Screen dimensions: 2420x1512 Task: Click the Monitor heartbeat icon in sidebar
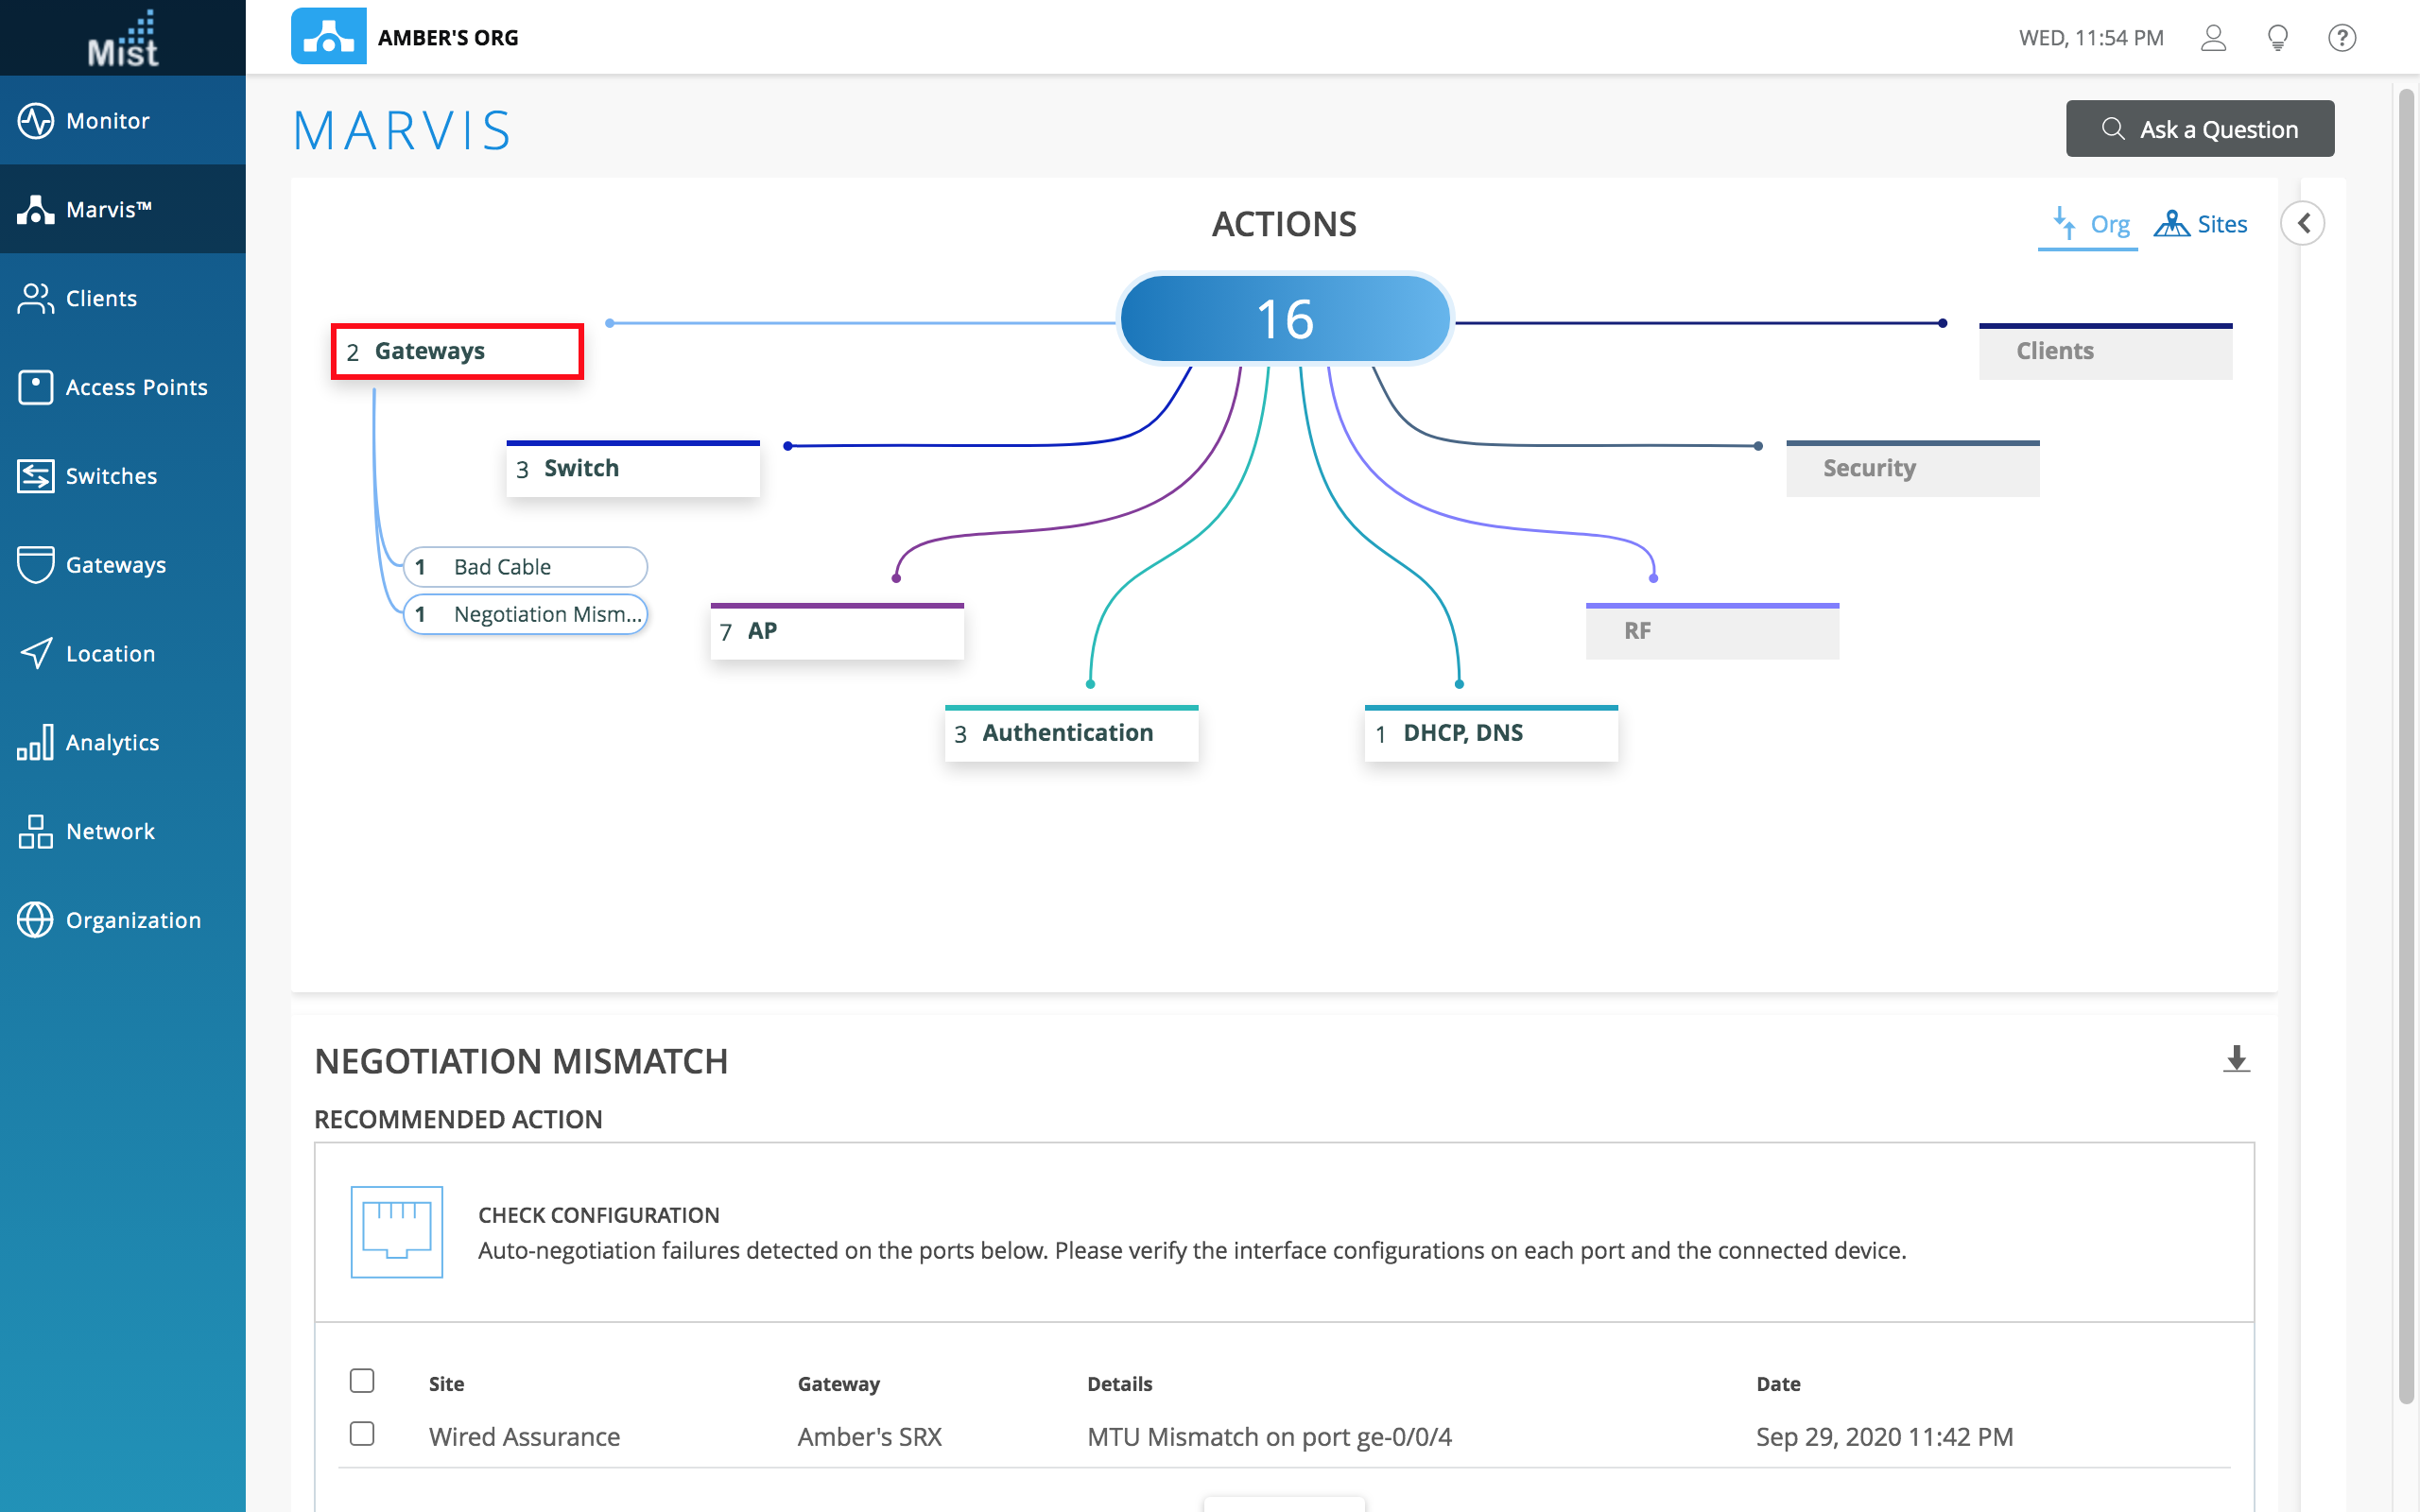point(35,121)
